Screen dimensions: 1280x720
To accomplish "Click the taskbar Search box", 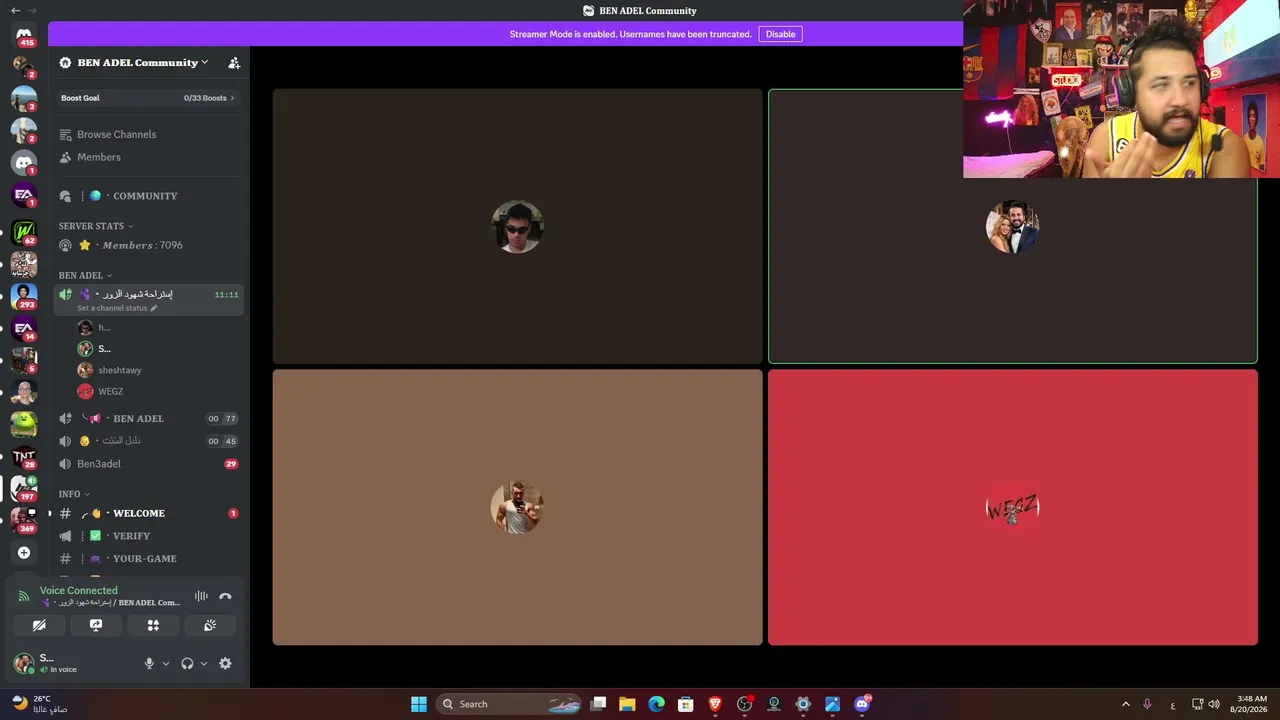I will (510, 704).
